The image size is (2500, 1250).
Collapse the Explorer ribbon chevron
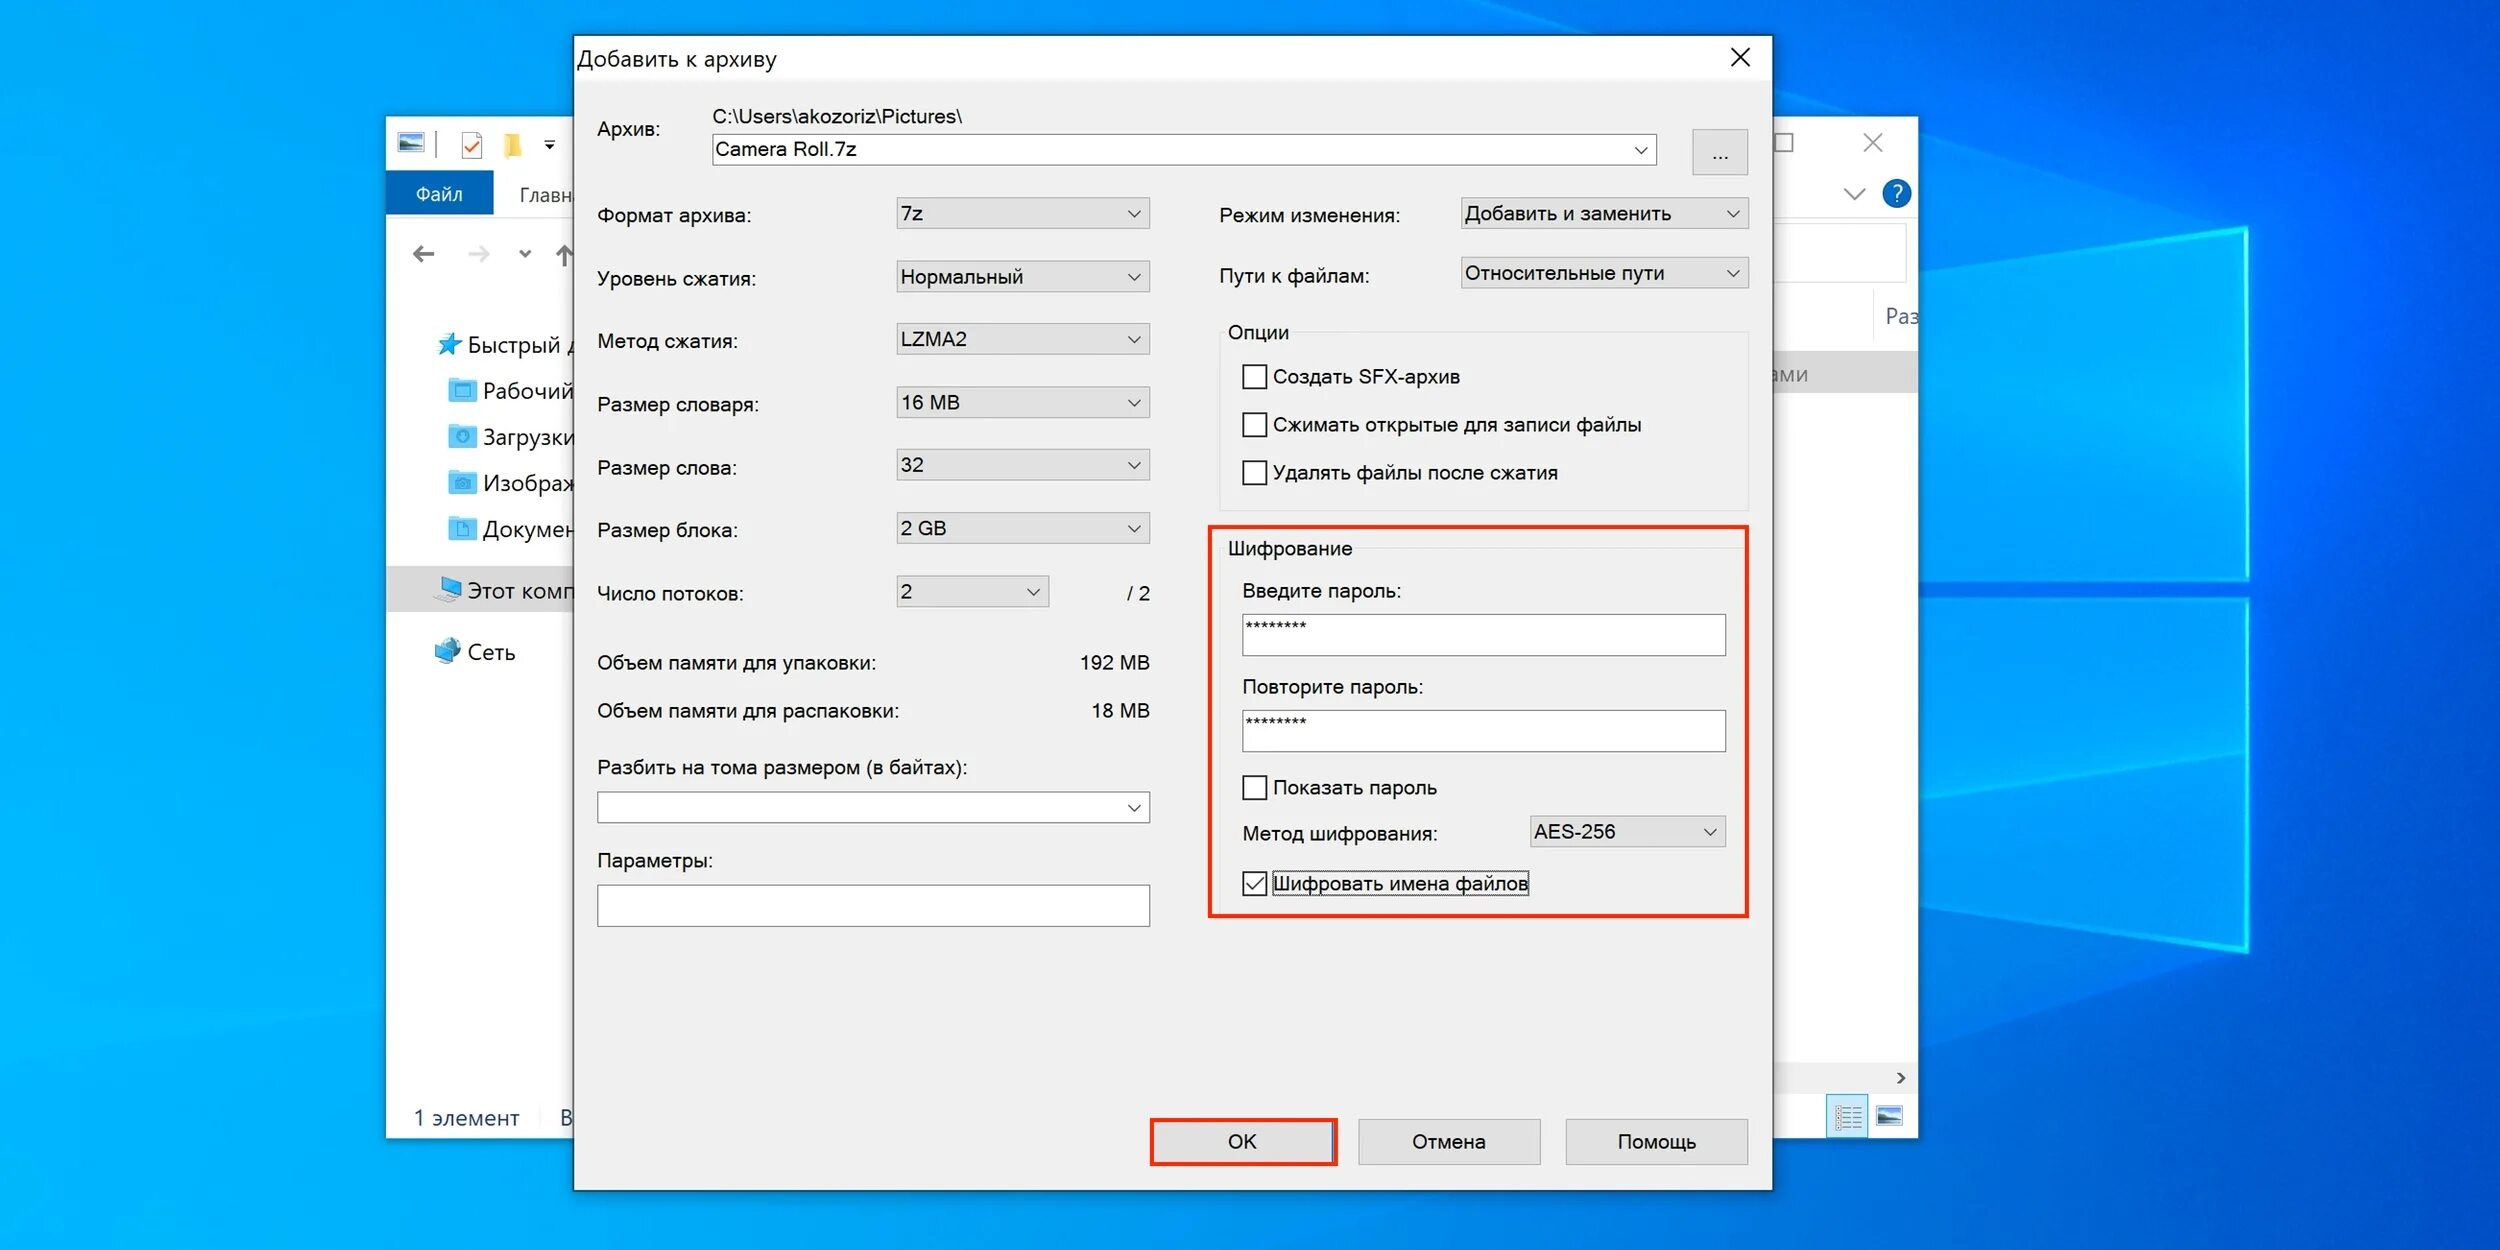(1854, 194)
